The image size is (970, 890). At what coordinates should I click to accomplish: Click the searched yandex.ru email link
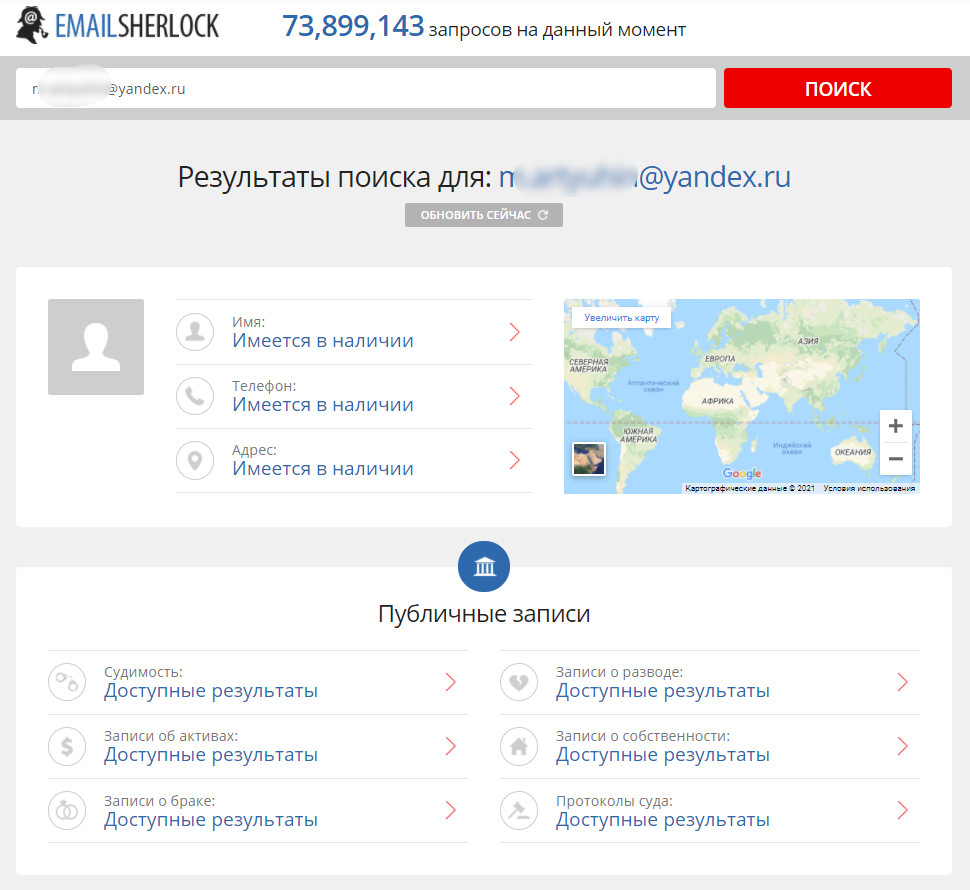(x=645, y=177)
